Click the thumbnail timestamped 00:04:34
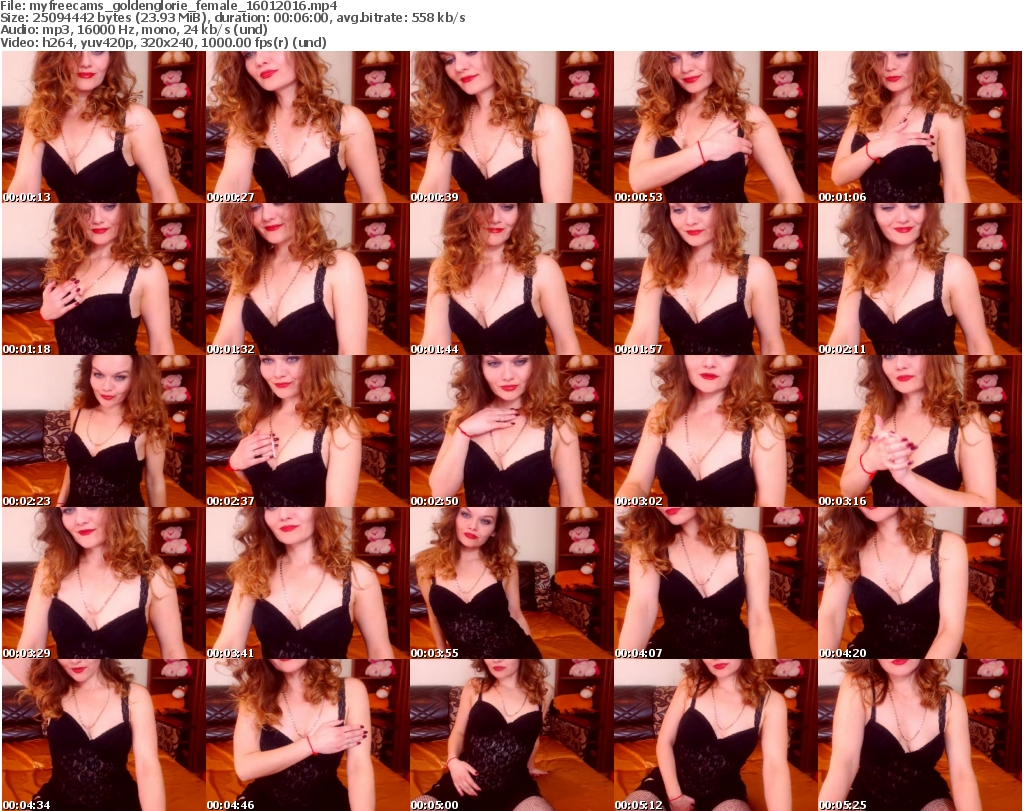This screenshot has height=811, width=1024. point(104,735)
